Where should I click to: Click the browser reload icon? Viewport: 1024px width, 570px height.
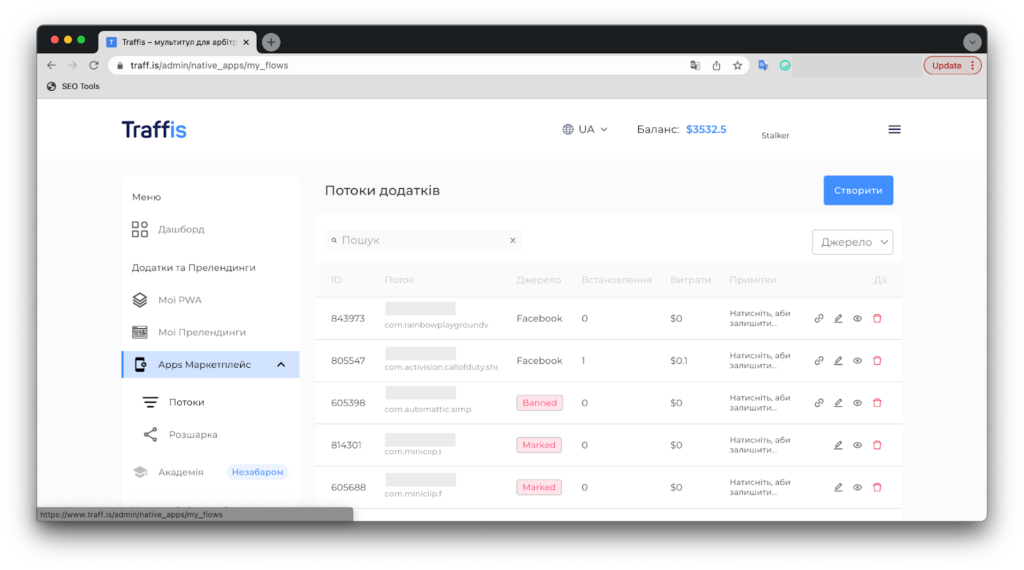[x=94, y=66]
